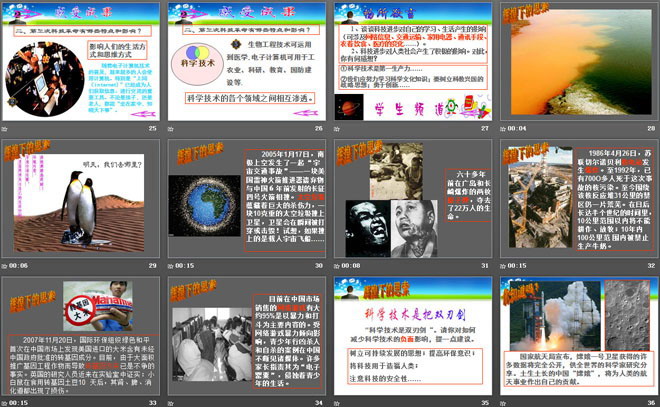Click the transition icon below slide 31
Image resolution: width=660 pixels, height=407 pixels.
[338, 265]
